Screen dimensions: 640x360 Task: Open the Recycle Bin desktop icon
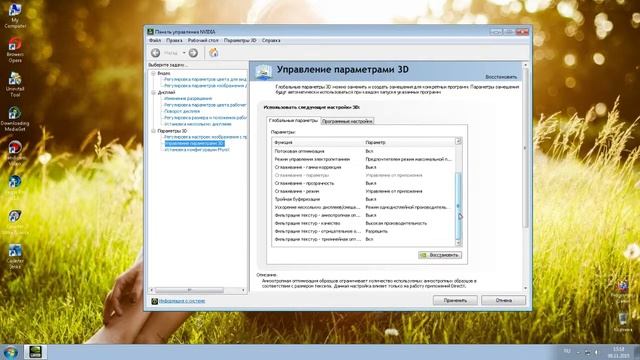coord(622,322)
